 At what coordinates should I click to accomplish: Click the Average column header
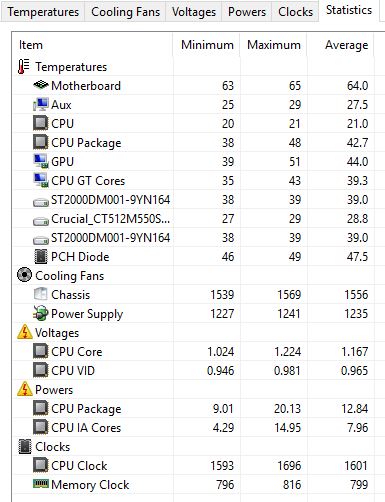coord(340,45)
